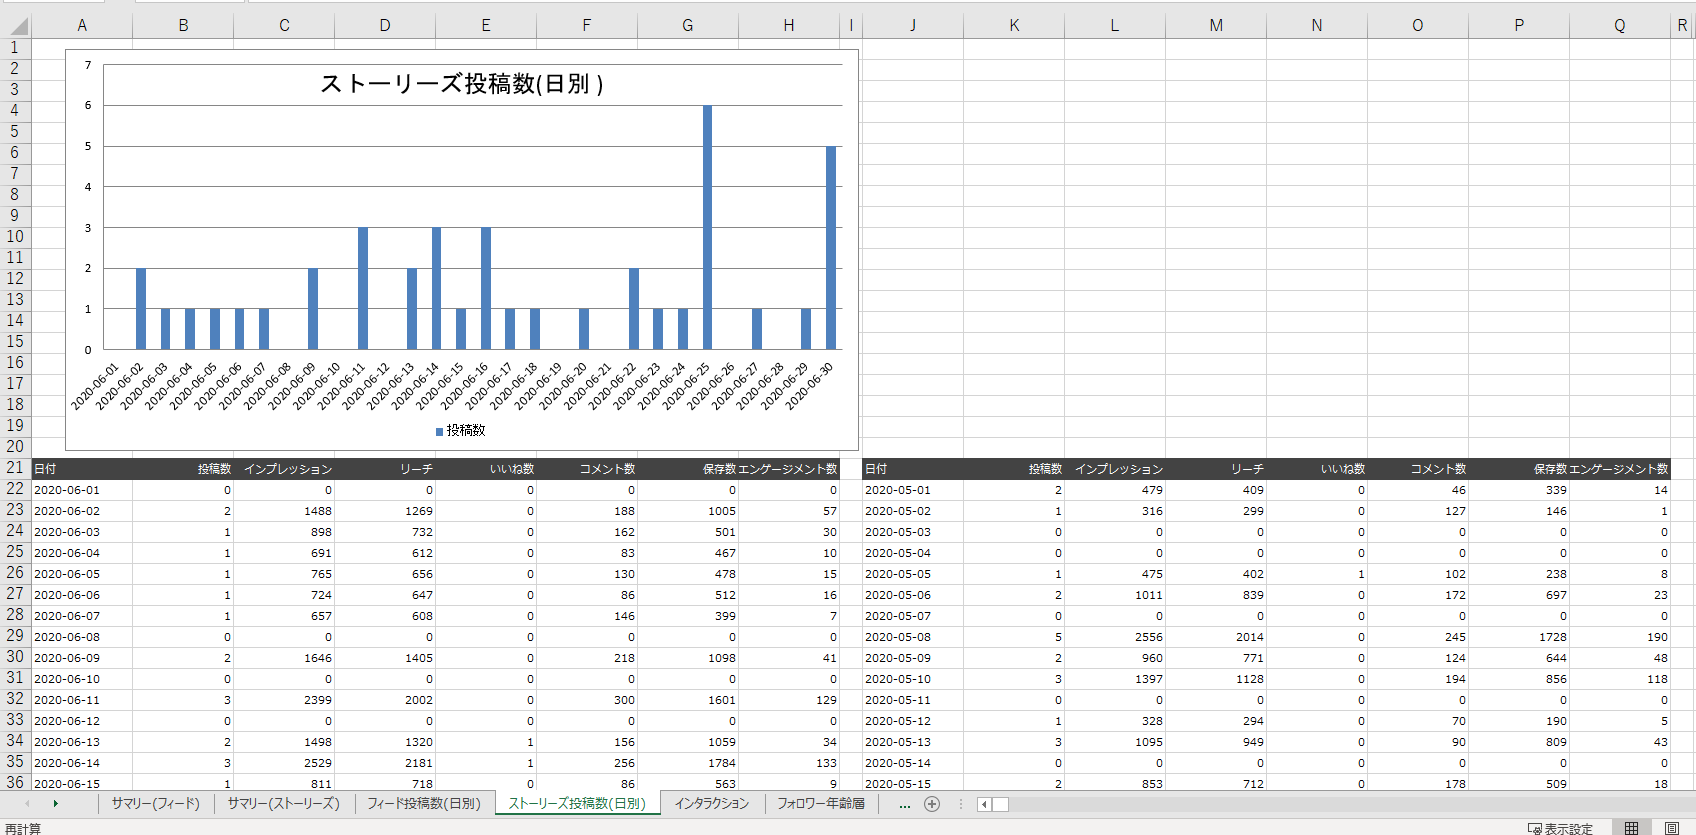Switch to Page Layout view in status bar
1696x835 pixels.
[1672, 828]
